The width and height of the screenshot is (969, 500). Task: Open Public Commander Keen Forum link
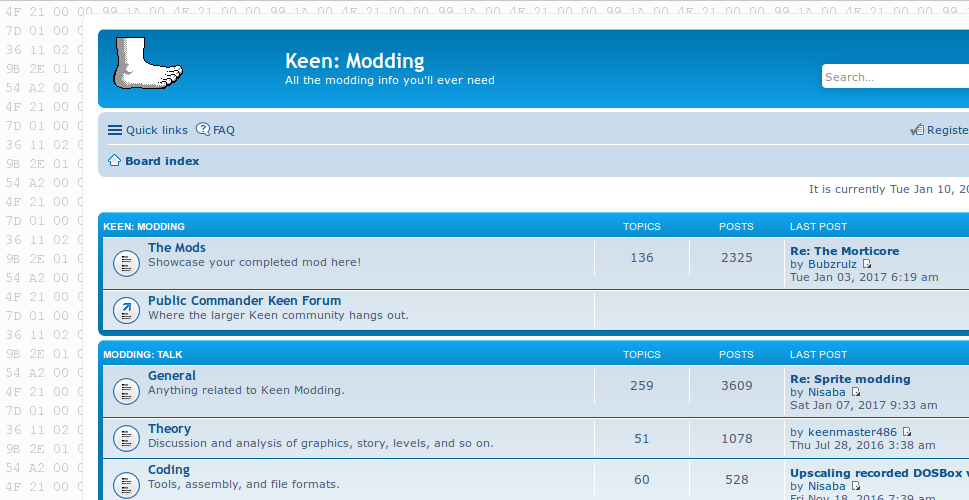(x=244, y=300)
